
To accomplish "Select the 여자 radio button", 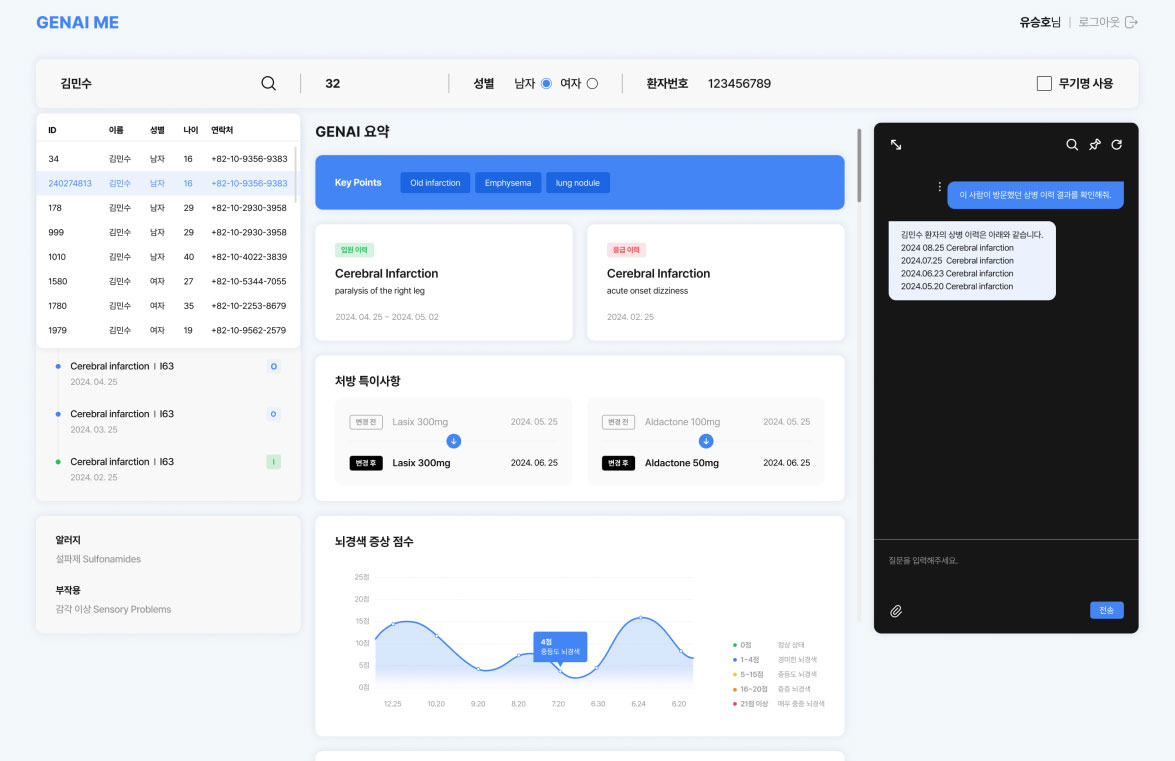I will tap(592, 84).
